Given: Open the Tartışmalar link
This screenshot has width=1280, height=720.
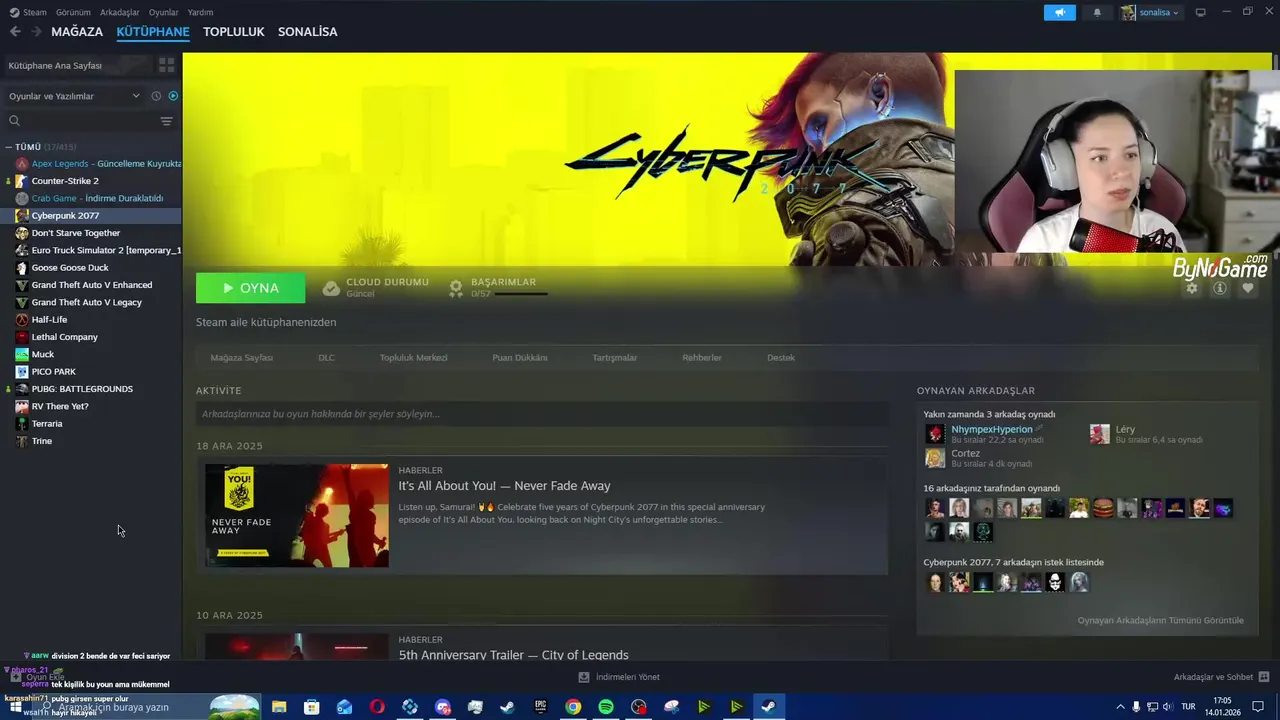Looking at the screenshot, I should [614, 357].
